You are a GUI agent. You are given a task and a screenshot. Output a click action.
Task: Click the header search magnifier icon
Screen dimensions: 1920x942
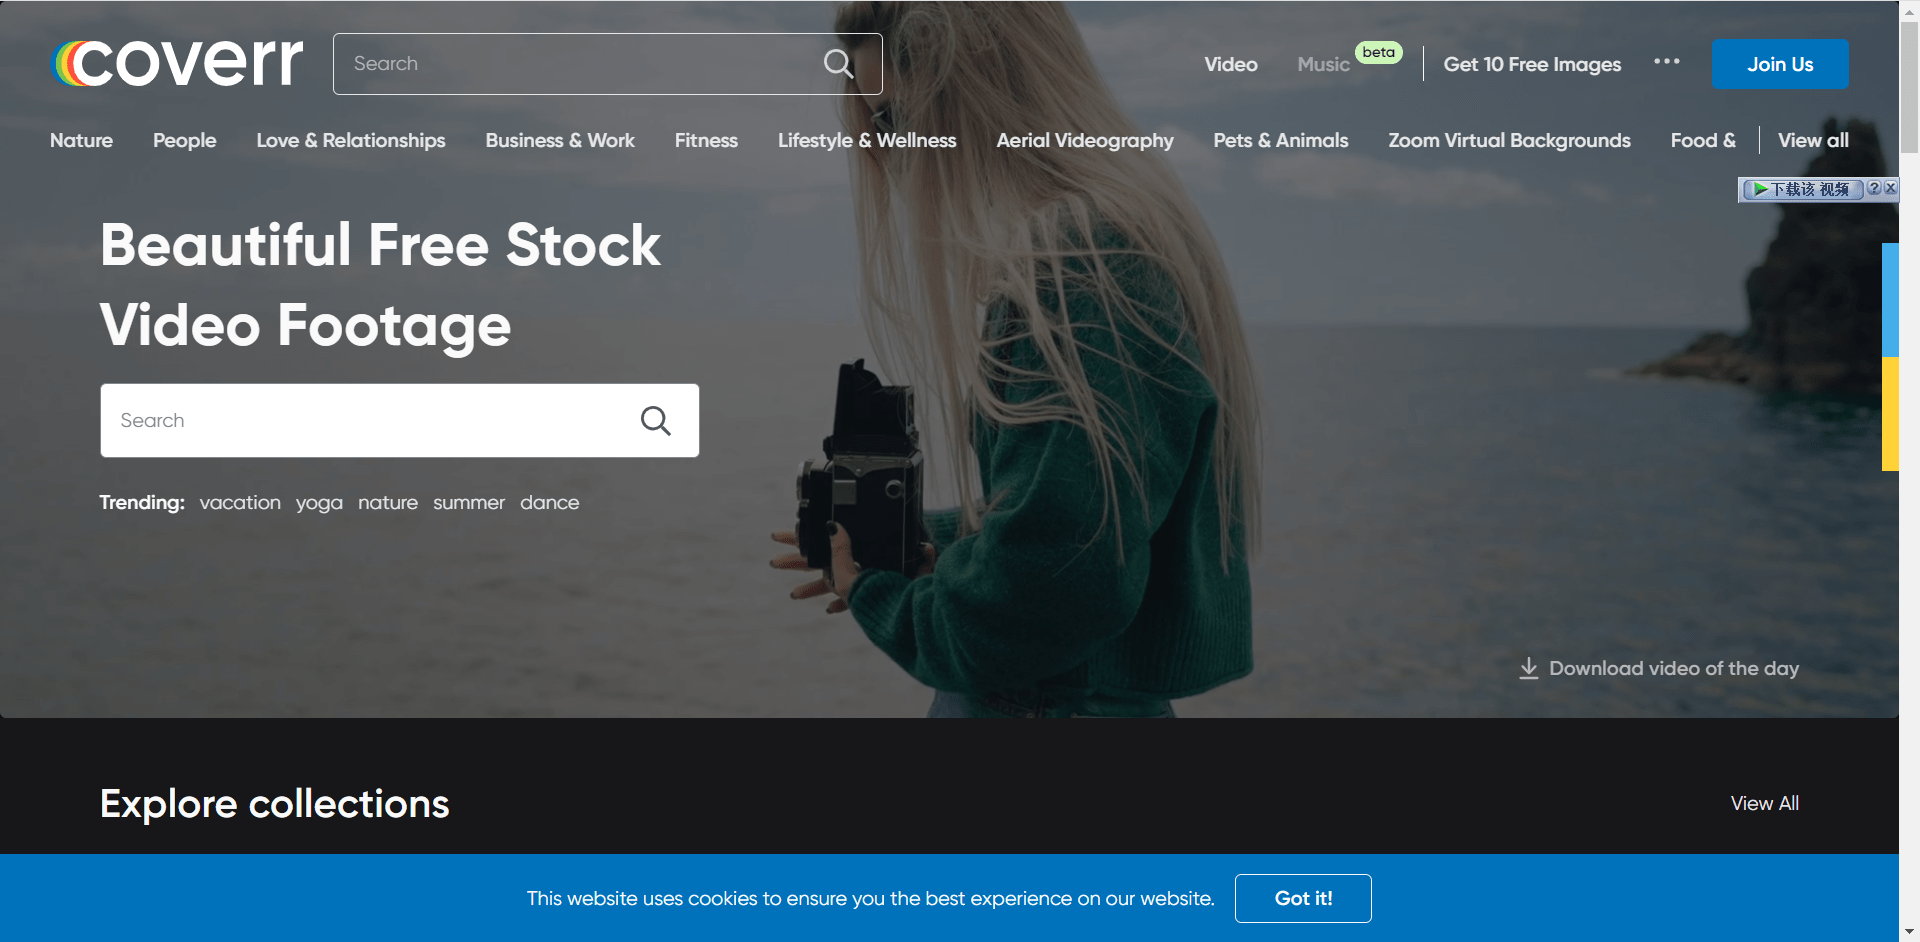click(838, 64)
